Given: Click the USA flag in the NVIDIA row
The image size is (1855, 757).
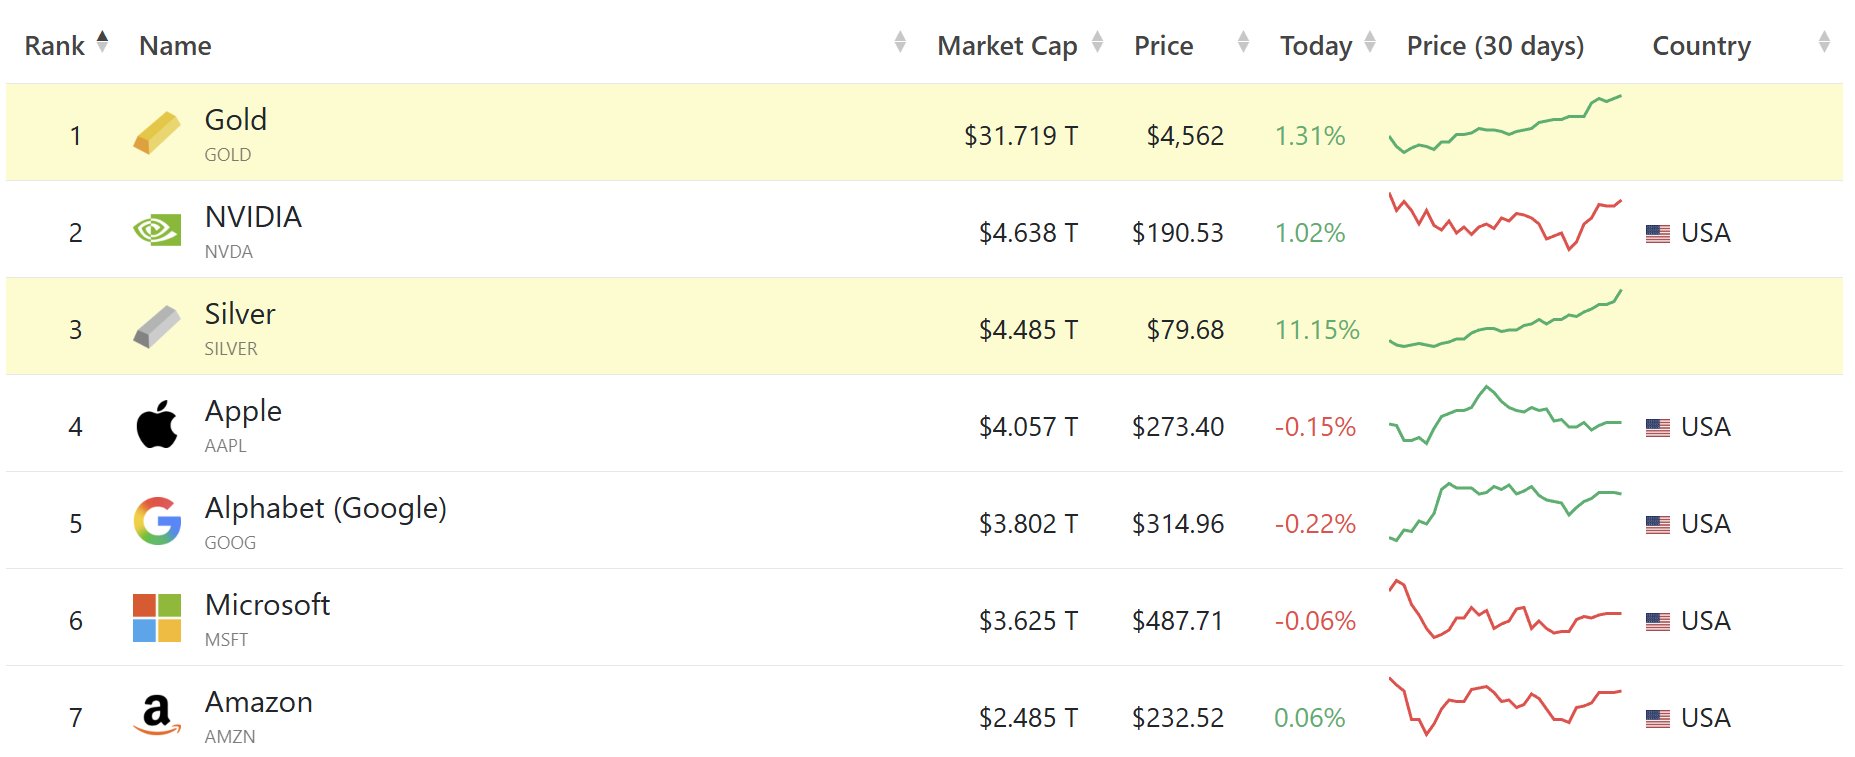Looking at the screenshot, I should pyautogui.click(x=1657, y=233).
